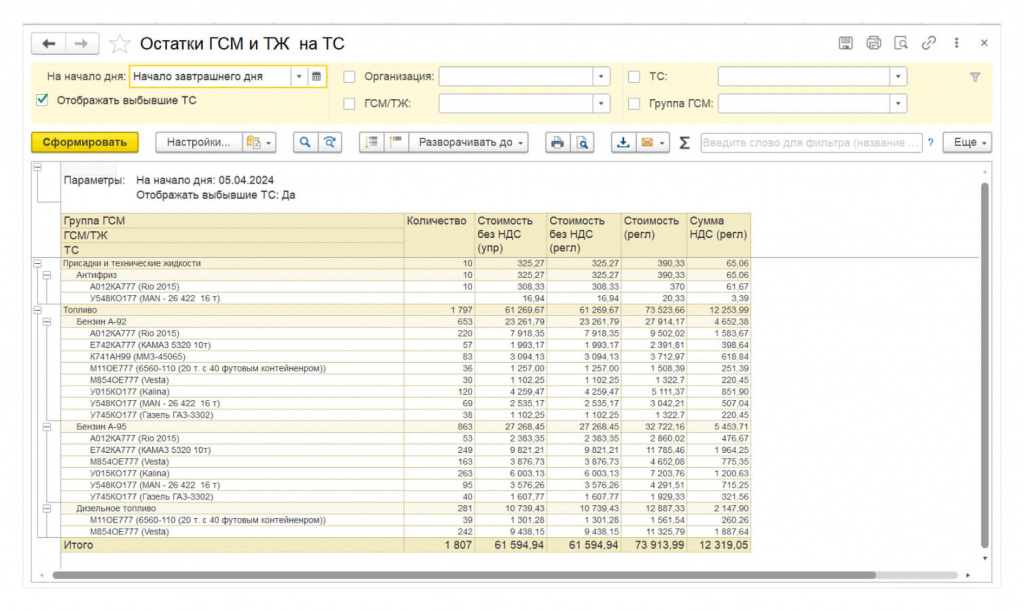Open help question mark next to filter

pos(931,142)
